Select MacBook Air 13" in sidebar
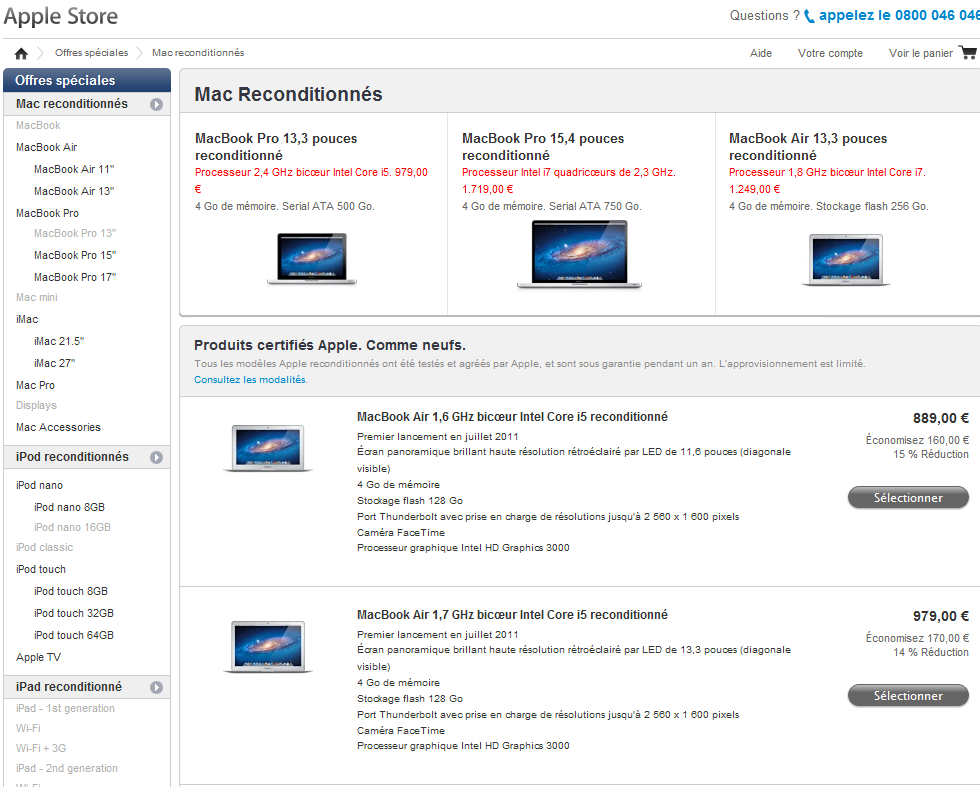 pyautogui.click(x=74, y=191)
